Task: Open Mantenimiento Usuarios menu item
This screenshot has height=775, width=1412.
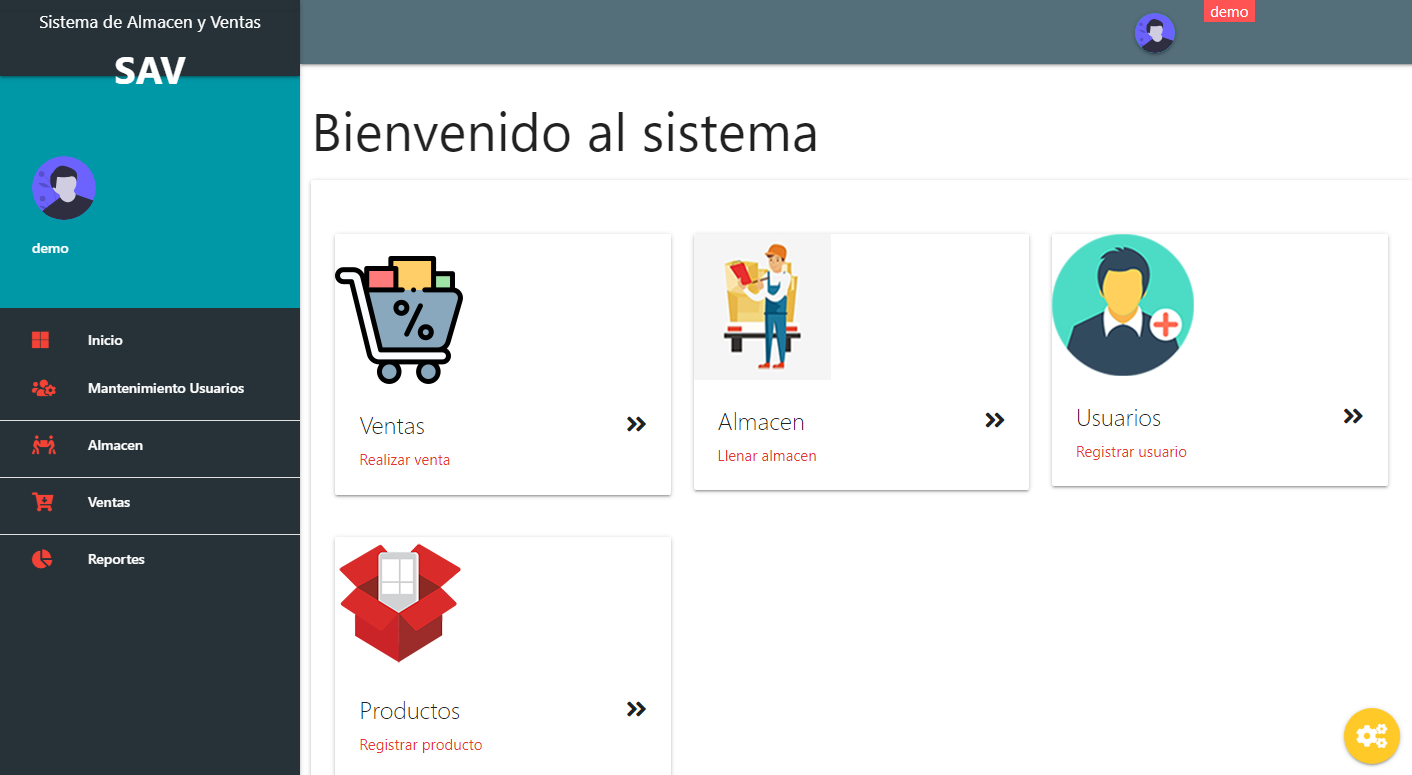Action: tap(166, 388)
